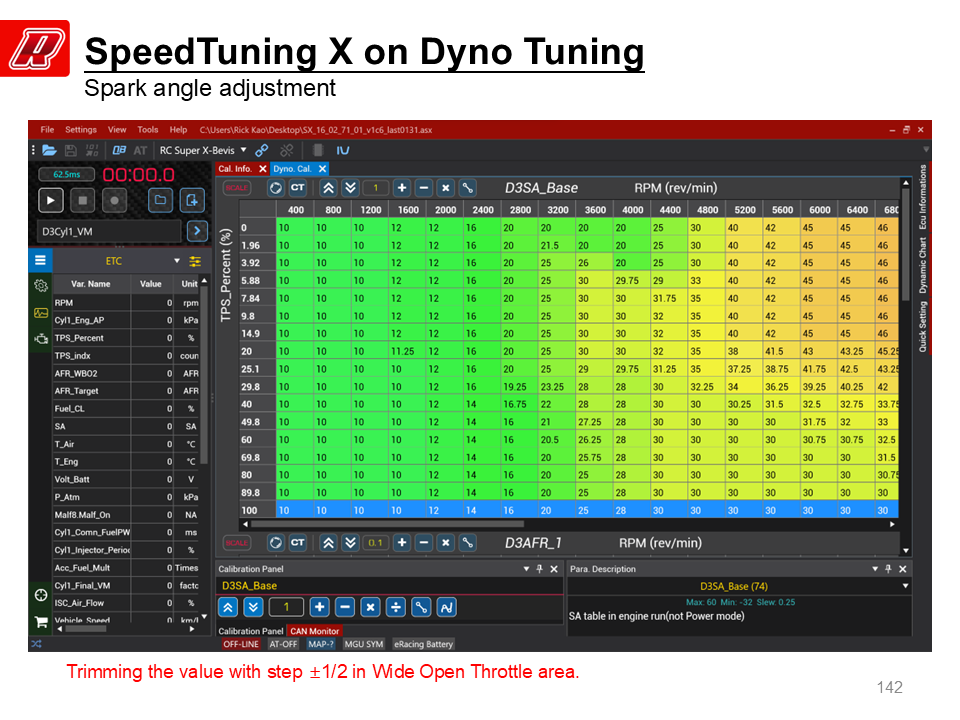Click the stop square button
Image resolution: width=960 pixels, height=720 pixels.
tap(83, 200)
